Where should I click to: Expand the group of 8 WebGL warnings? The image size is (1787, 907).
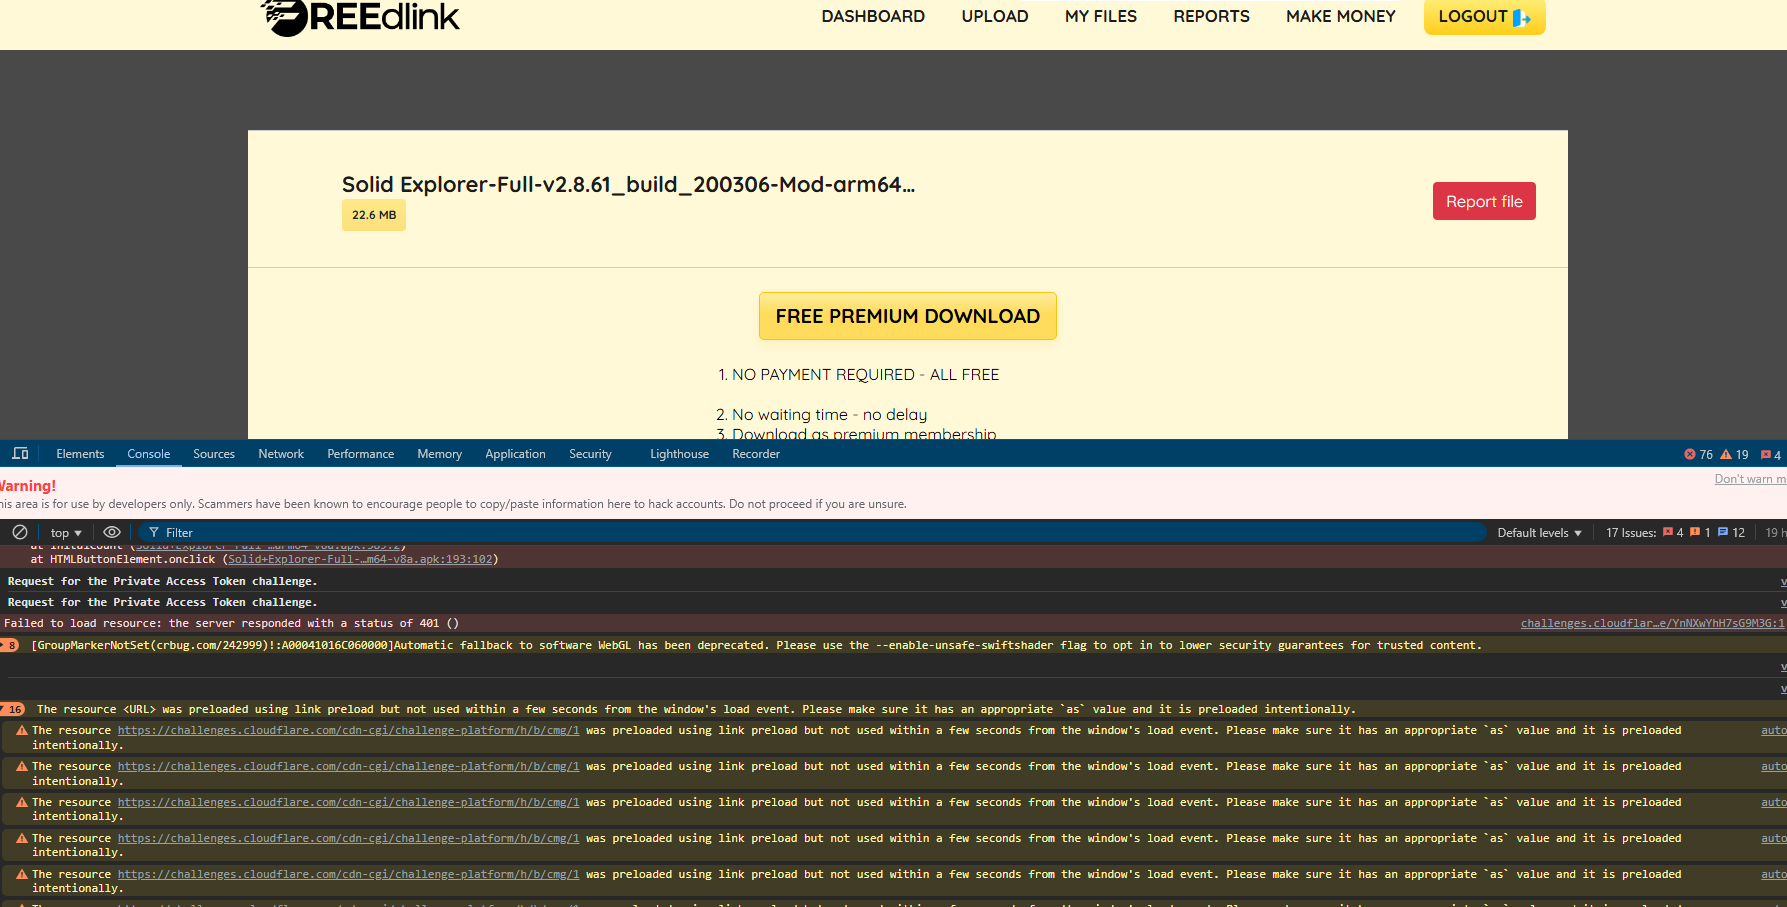point(10,645)
